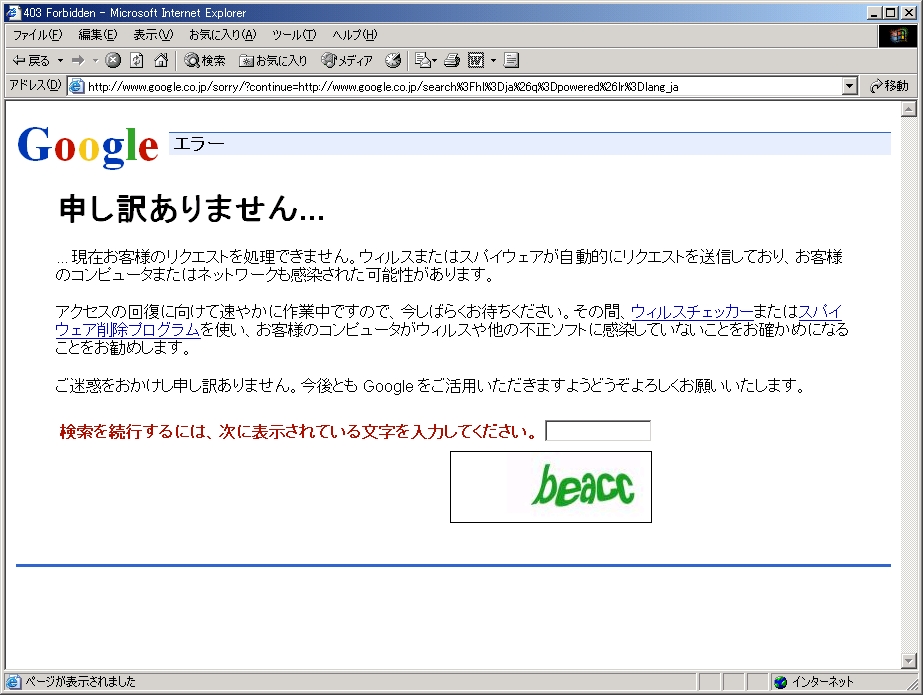This screenshot has width=923, height=695.
Task: Click the Print icon
Action: tap(452, 60)
